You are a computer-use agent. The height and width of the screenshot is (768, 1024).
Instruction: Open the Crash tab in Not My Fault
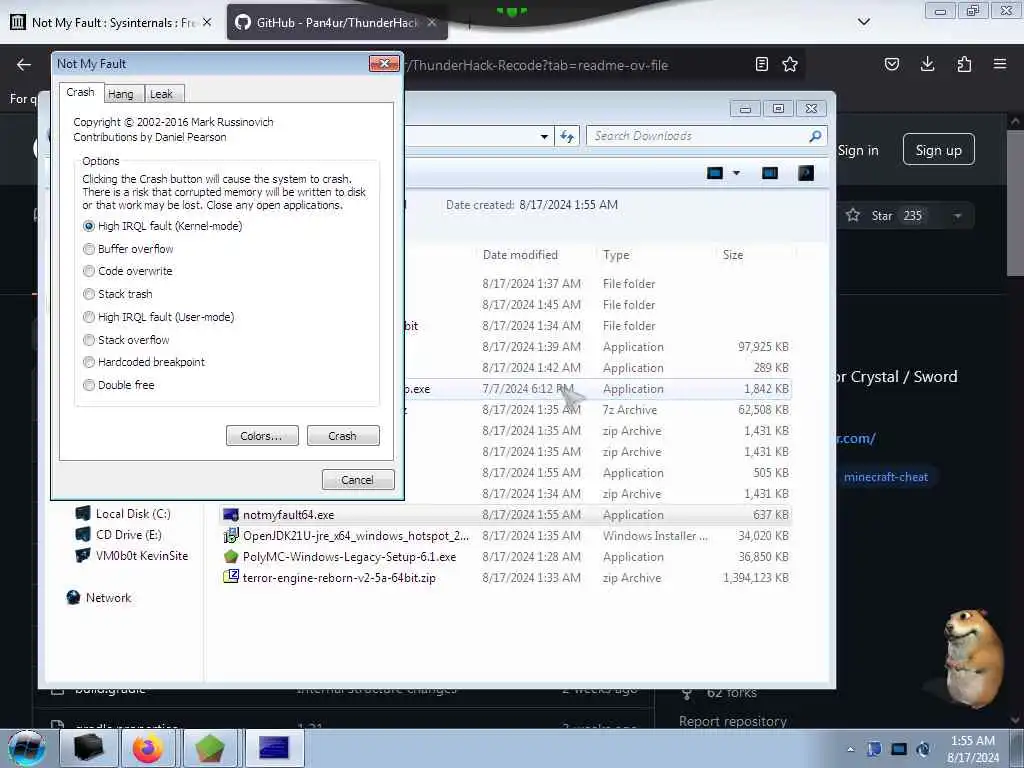80,92
